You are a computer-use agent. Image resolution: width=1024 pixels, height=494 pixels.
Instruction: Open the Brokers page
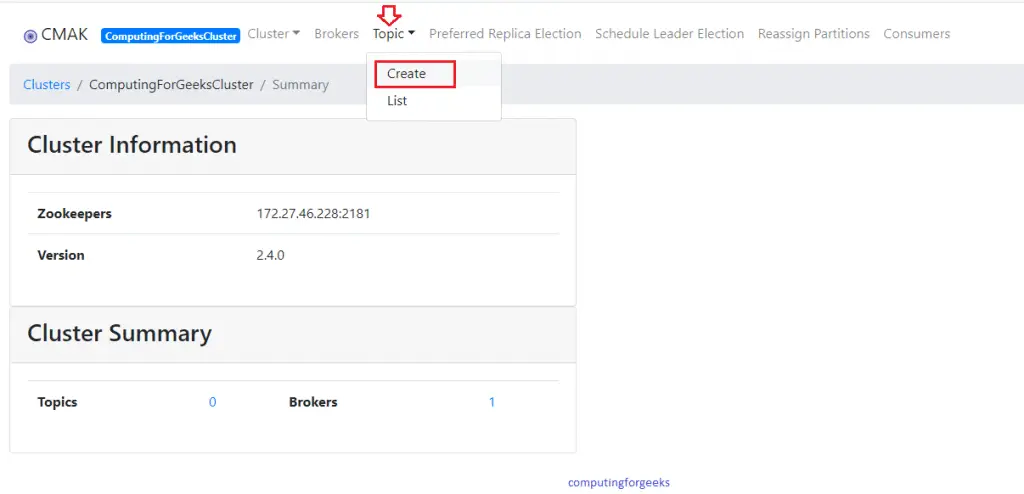tap(336, 33)
